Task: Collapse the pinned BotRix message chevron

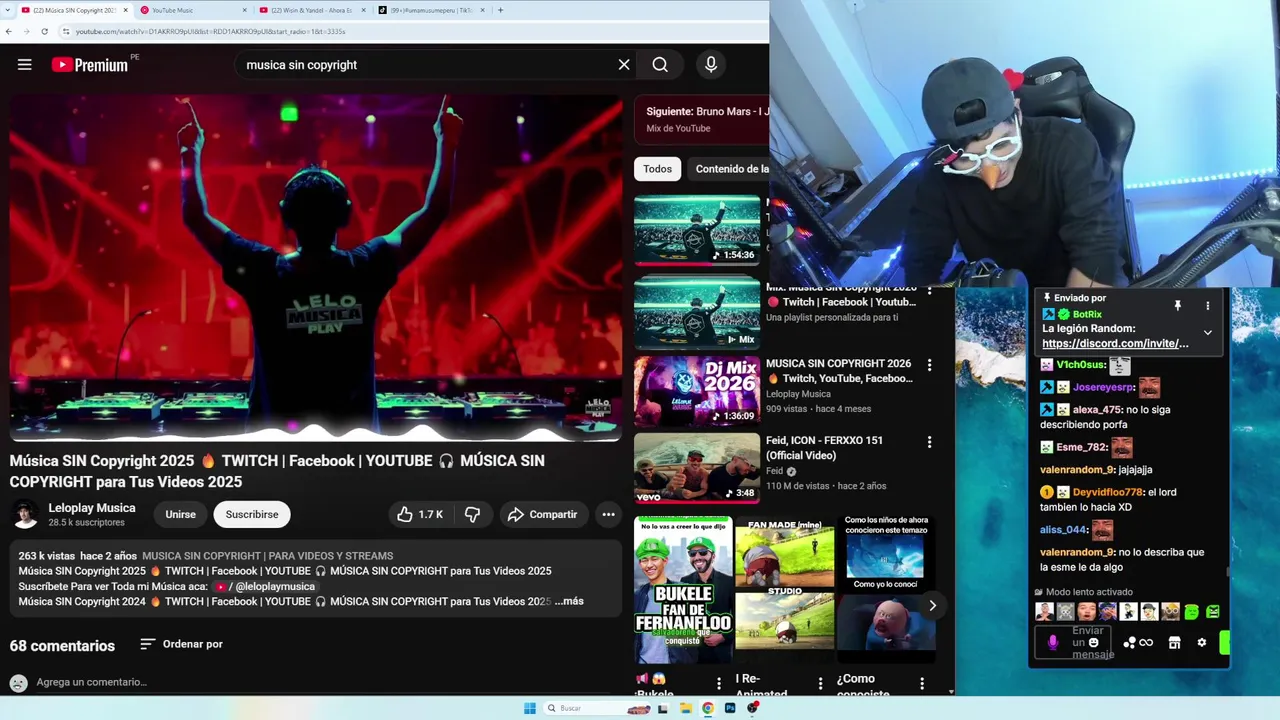Action: point(1207,332)
